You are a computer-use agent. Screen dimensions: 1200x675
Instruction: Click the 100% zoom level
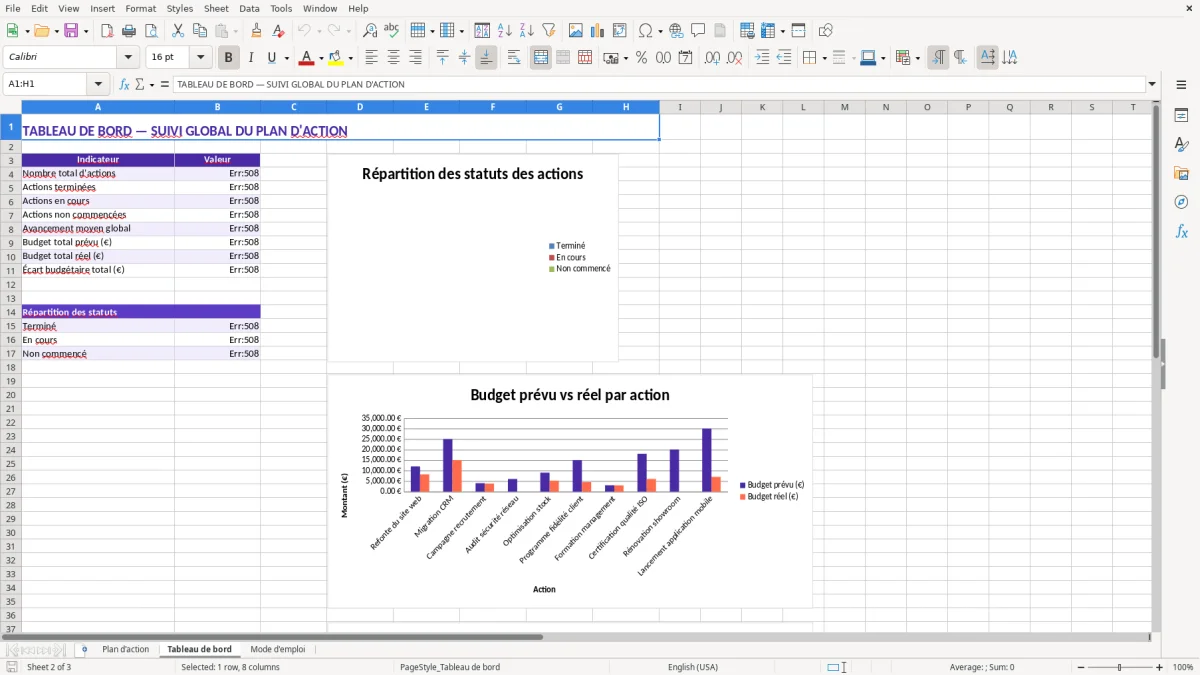[x=1183, y=667]
